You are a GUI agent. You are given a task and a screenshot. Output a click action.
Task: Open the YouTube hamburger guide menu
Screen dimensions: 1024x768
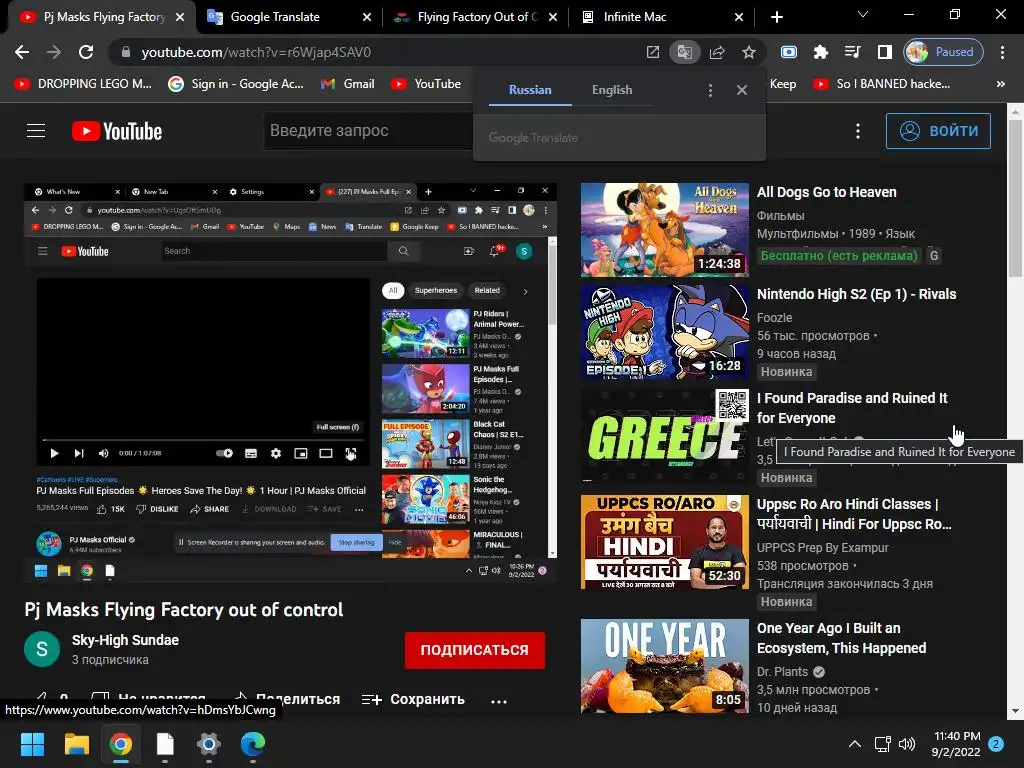(x=36, y=131)
